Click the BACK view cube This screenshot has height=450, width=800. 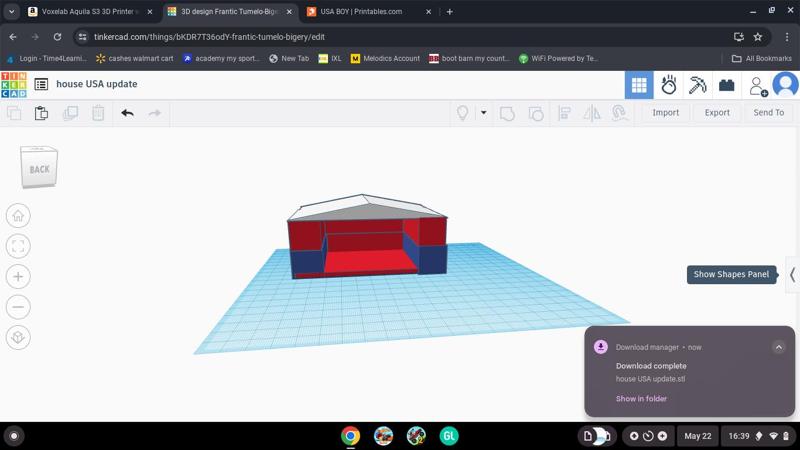pos(39,169)
